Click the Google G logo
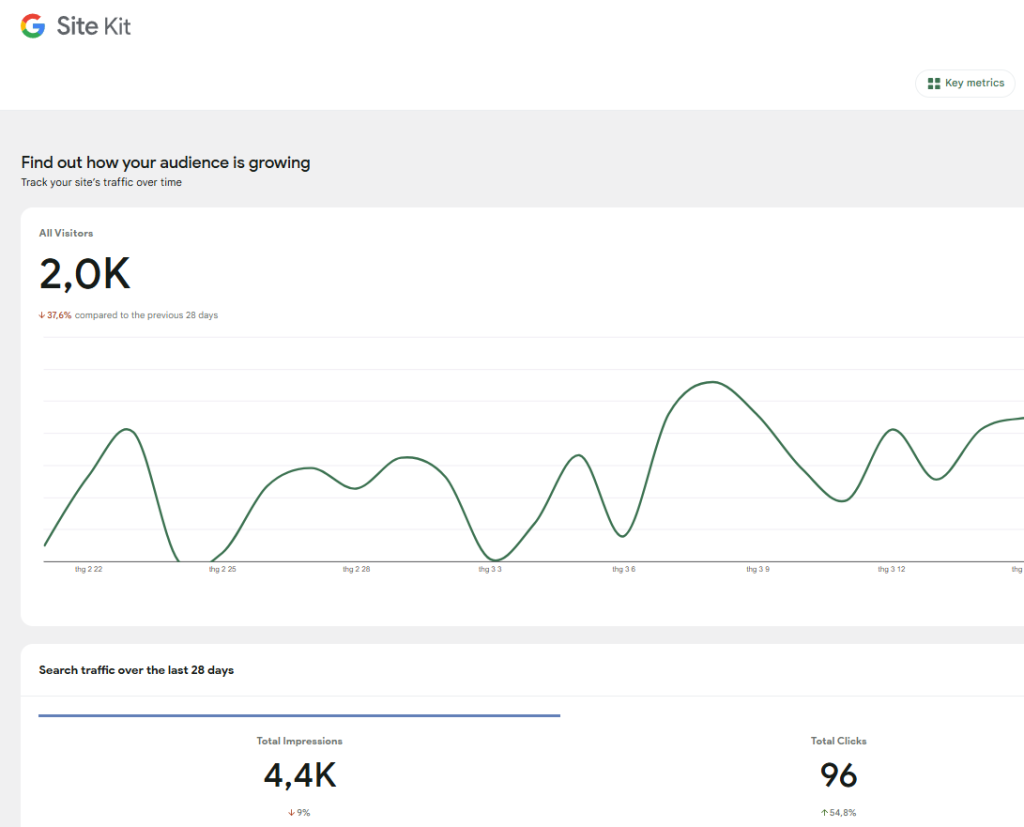Image resolution: width=1024 pixels, height=827 pixels. pyautogui.click(x=33, y=26)
